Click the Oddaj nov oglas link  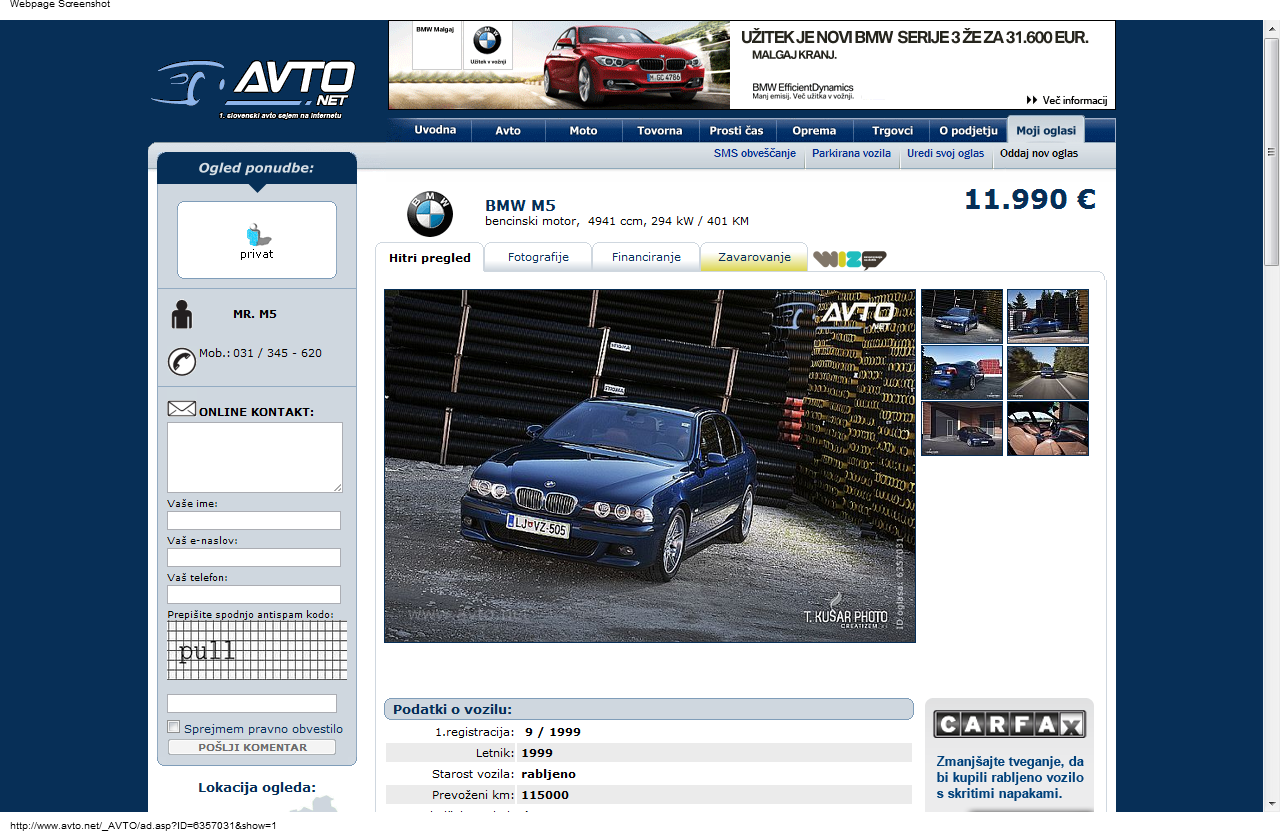tap(1039, 154)
